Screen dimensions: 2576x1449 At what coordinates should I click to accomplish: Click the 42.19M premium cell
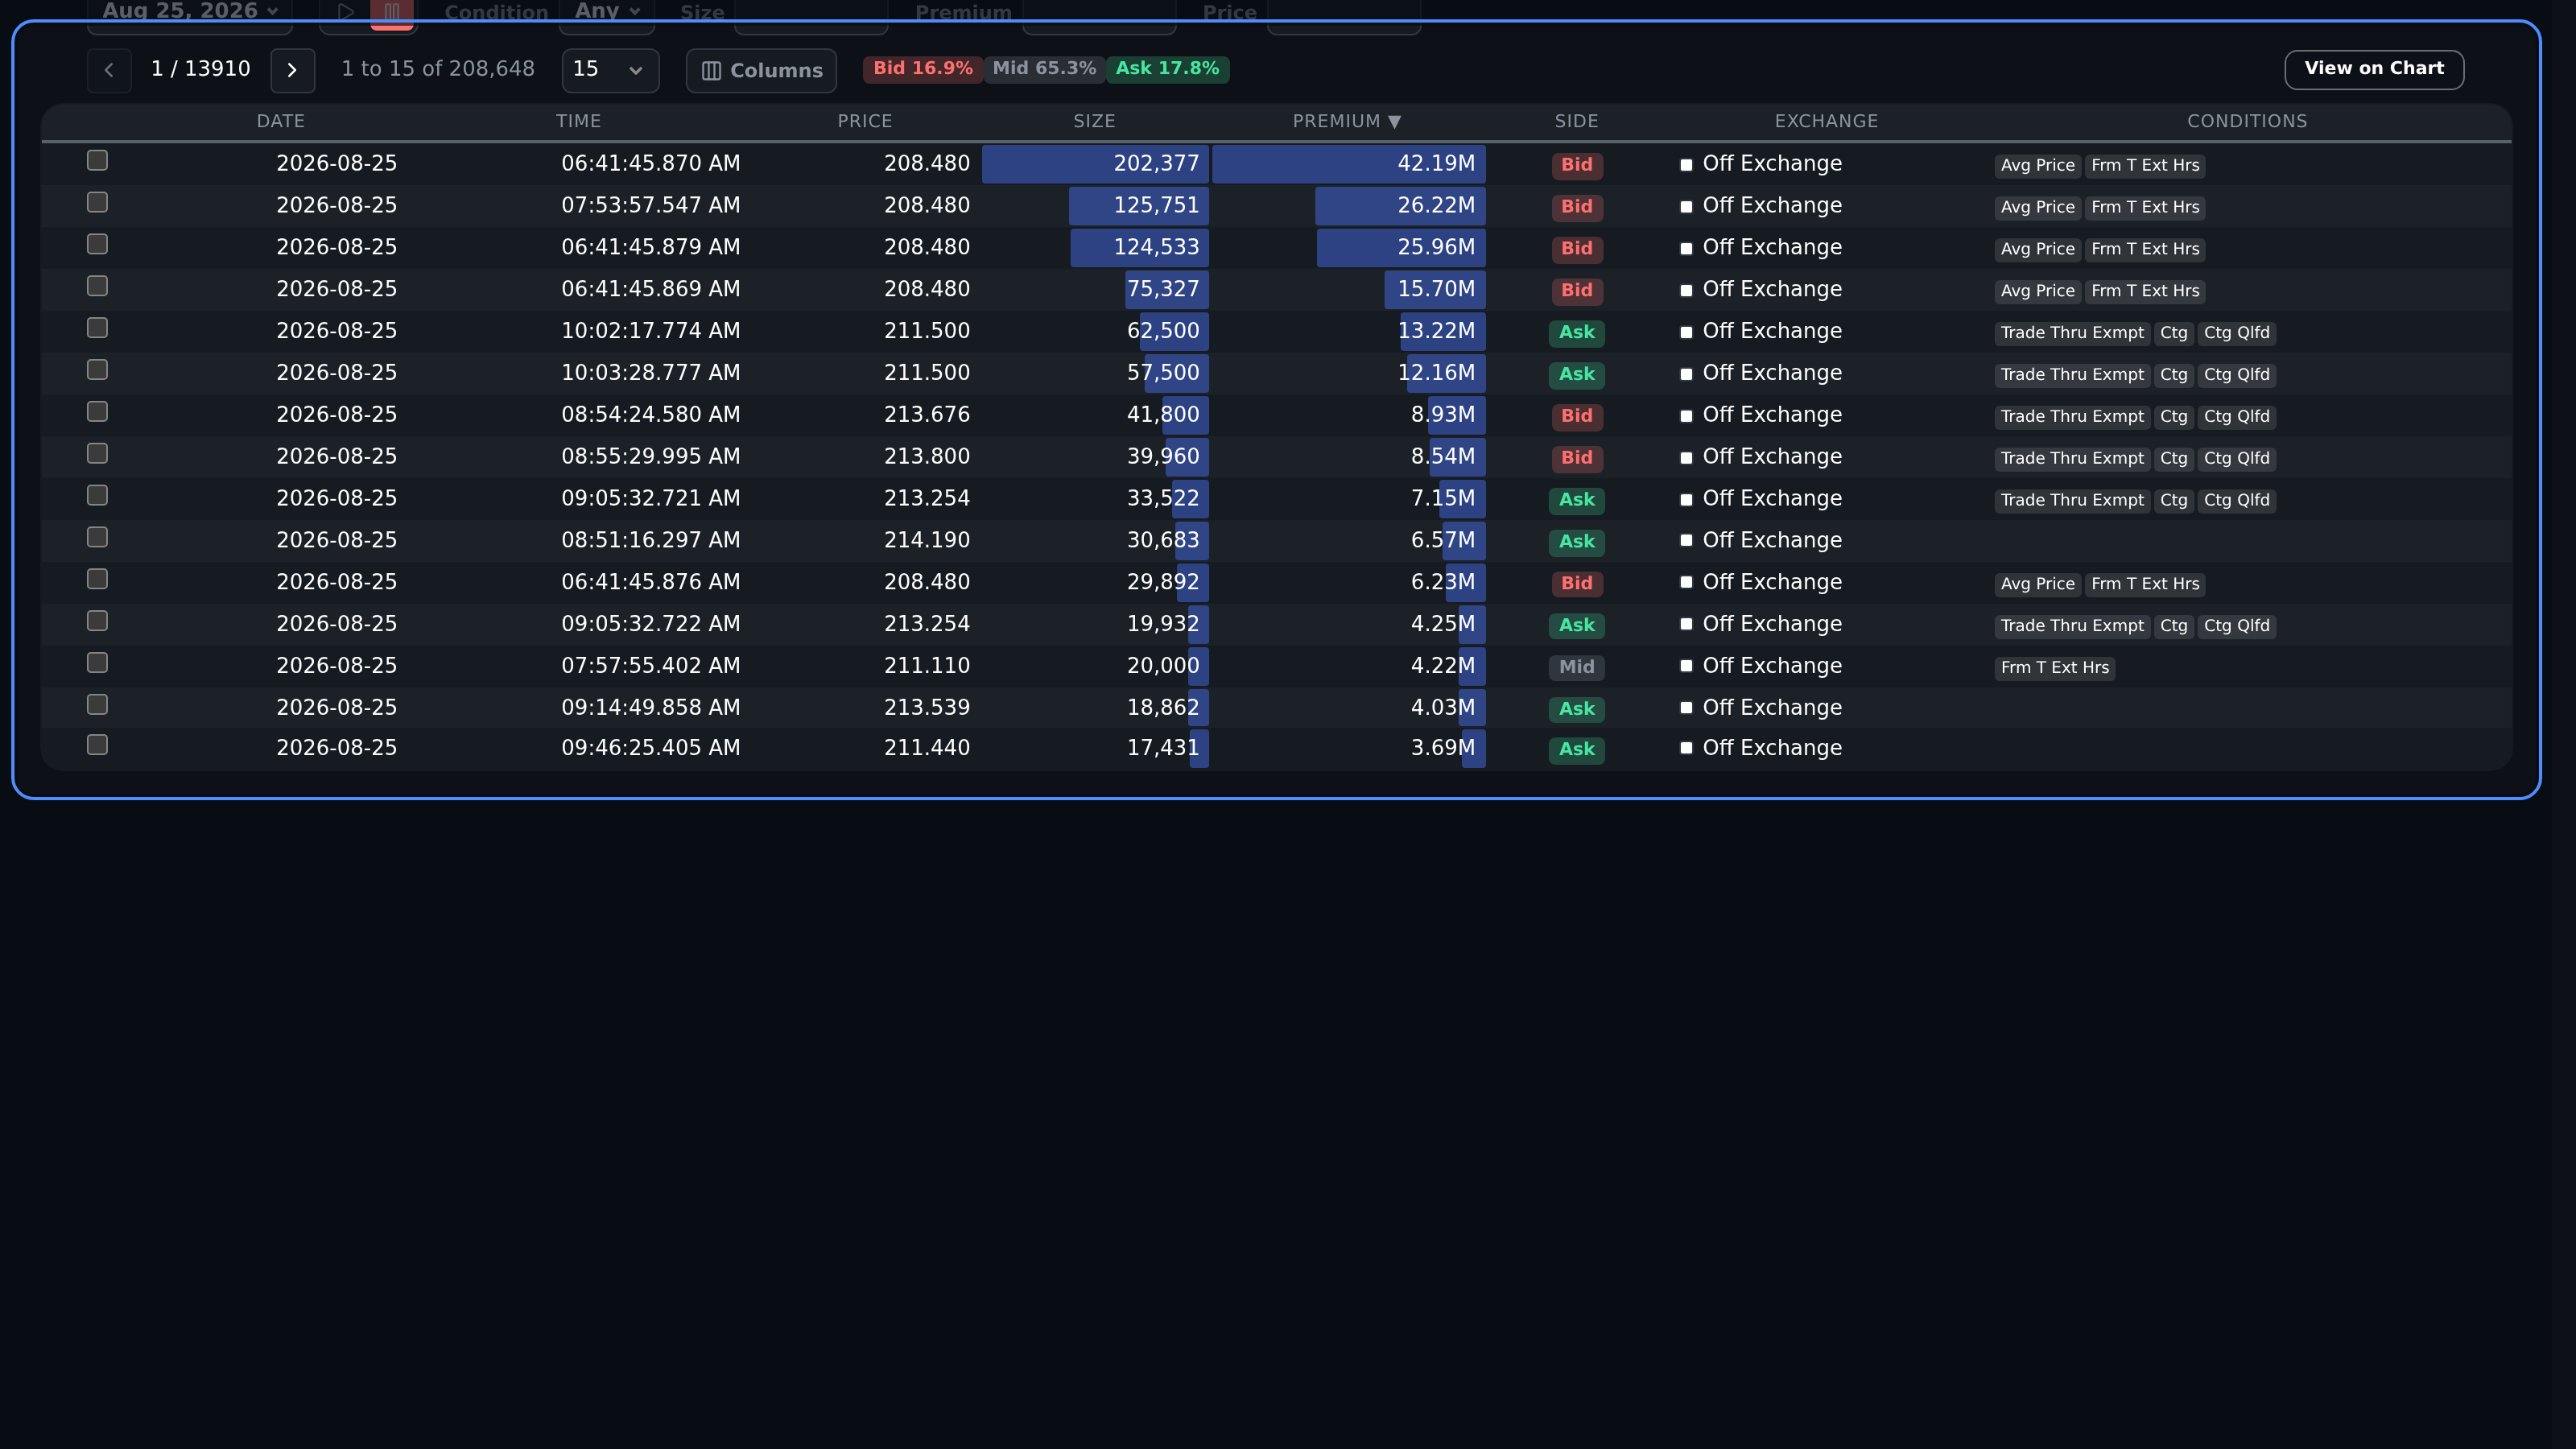pos(1348,164)
